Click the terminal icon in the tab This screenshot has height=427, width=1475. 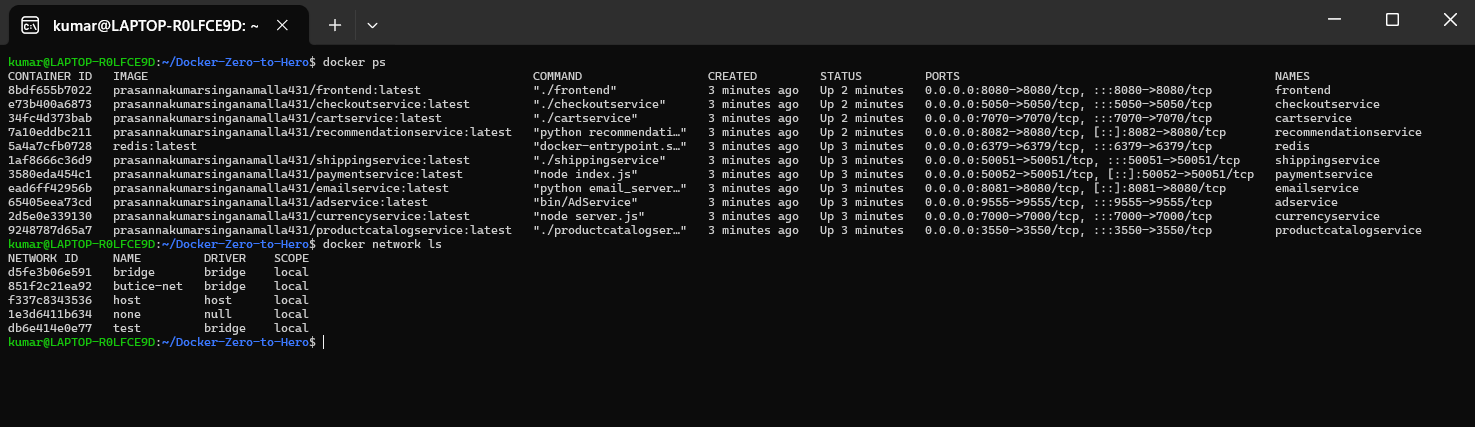tap(31, 25)
